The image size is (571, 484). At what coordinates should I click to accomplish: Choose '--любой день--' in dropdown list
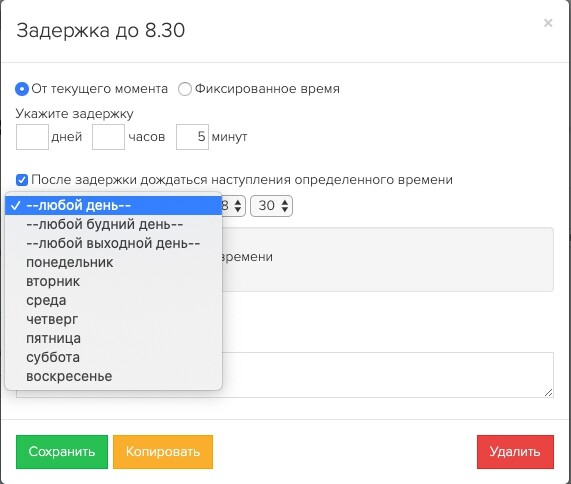tap(114, 205)
